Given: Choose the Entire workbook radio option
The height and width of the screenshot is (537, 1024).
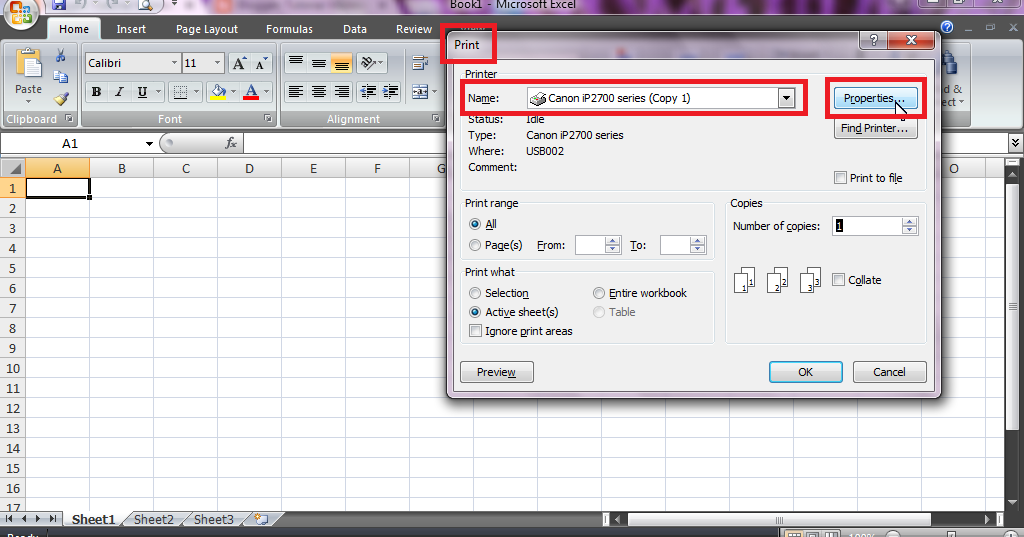Looking at the screenshot, I should [x=599, y=293].
